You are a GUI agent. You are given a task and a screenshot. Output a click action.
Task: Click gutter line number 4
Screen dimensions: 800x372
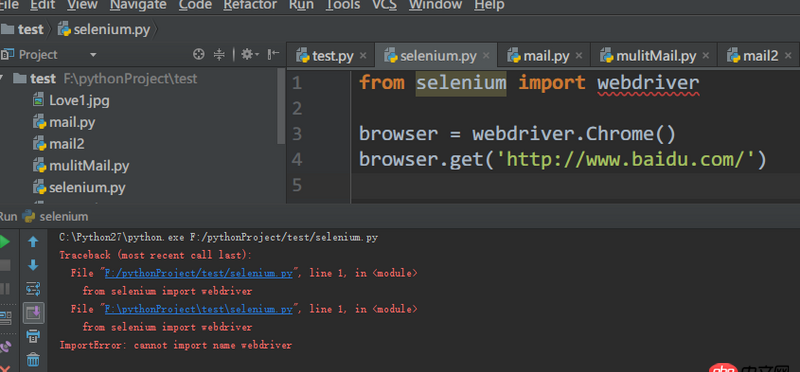coord(297,160)
